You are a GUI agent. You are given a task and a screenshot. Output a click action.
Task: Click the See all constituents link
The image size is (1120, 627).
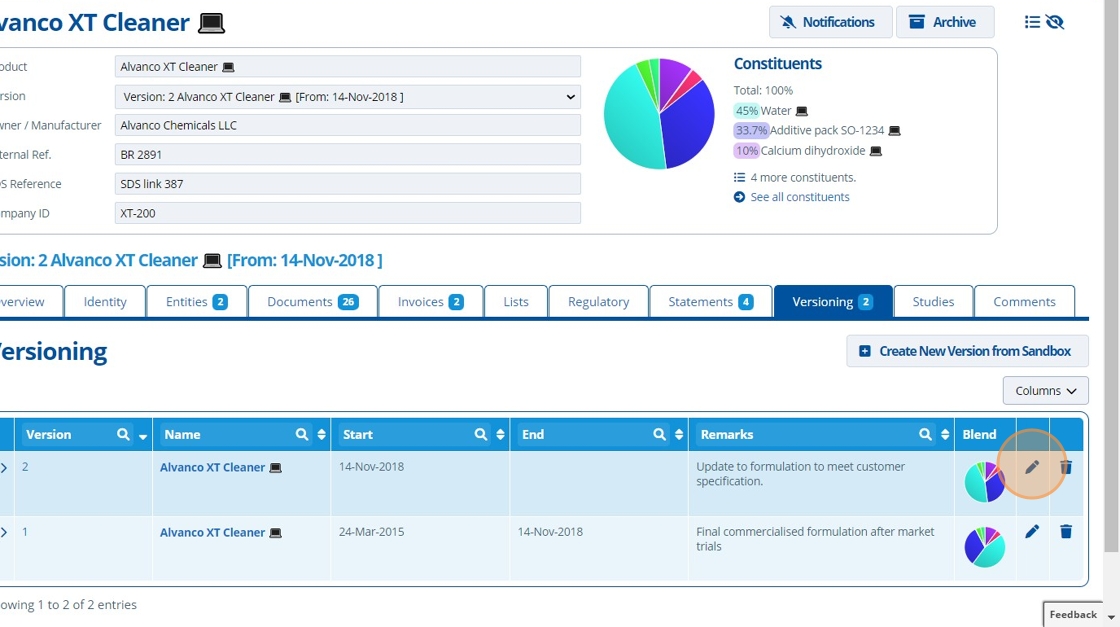[x=799, y=197]
